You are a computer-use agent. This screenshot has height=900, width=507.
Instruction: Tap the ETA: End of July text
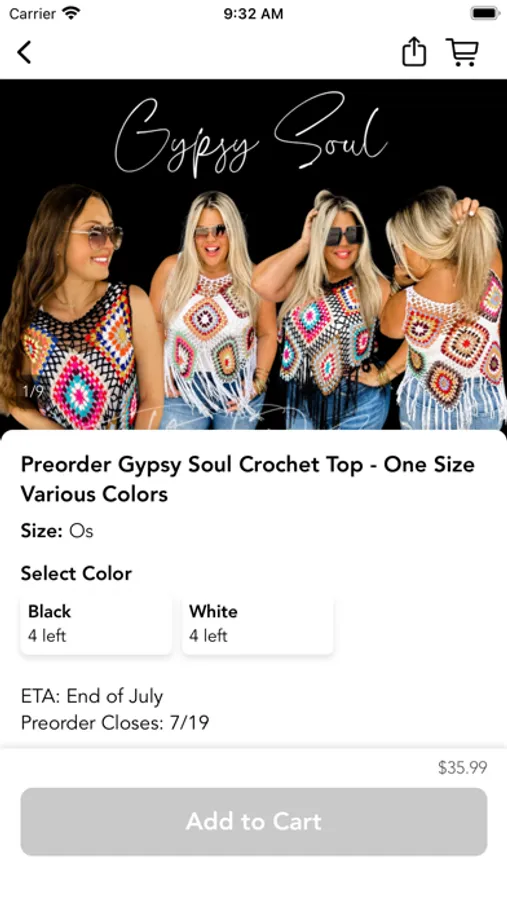point(92,696)
